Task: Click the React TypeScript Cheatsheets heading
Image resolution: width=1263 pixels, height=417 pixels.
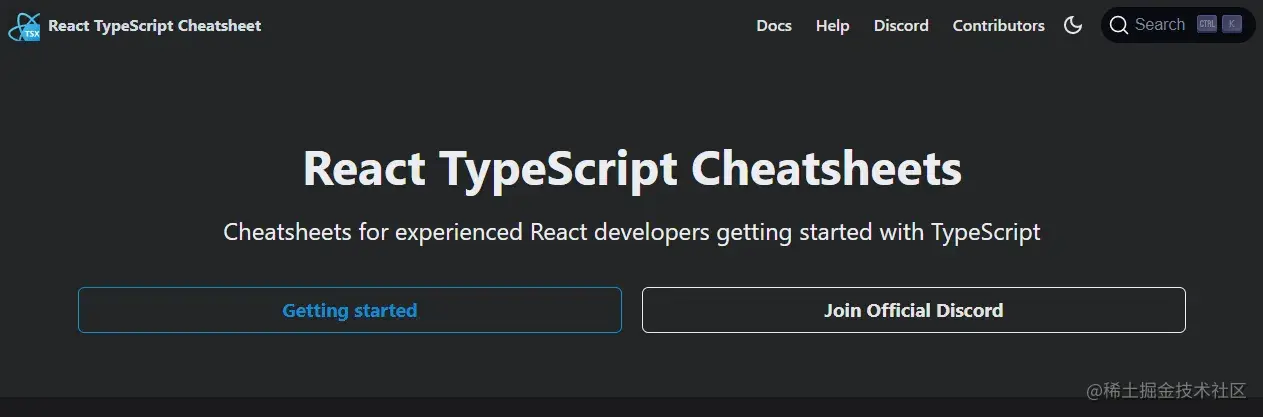Action: point(632,169)
